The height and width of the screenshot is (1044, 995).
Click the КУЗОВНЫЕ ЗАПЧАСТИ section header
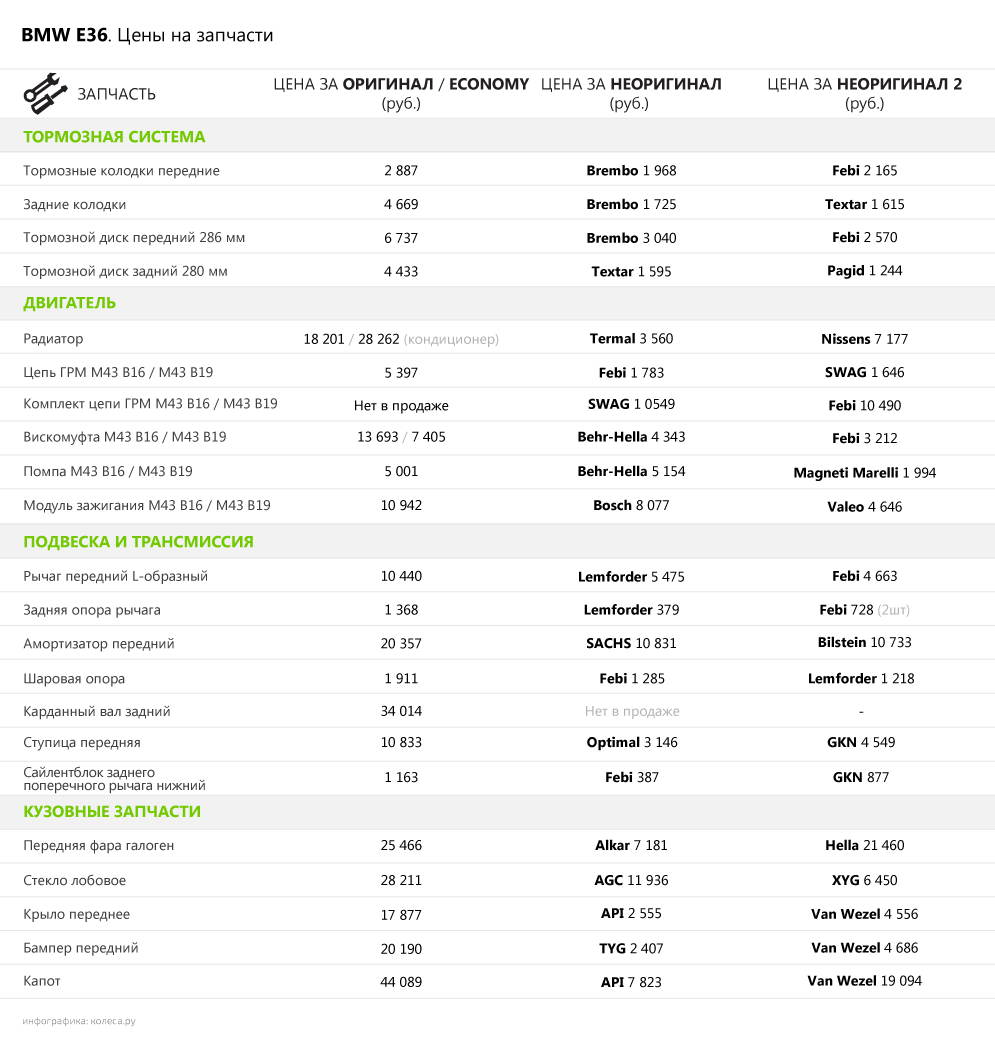click(112, 812)
